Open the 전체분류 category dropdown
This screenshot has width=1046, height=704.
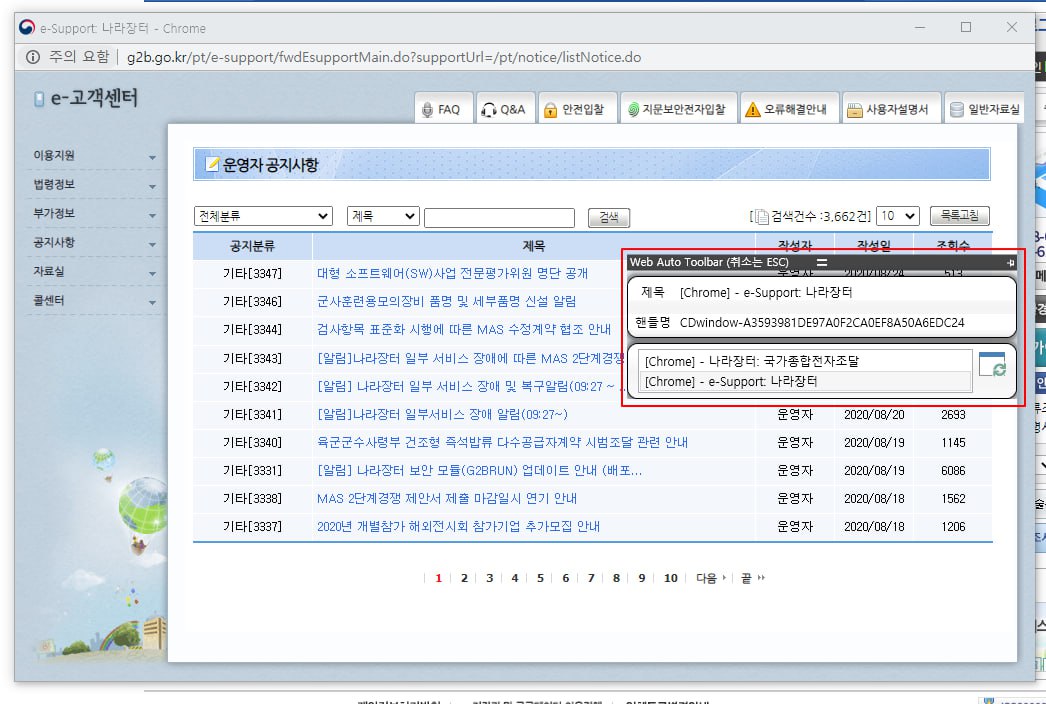tap(263, 216)
